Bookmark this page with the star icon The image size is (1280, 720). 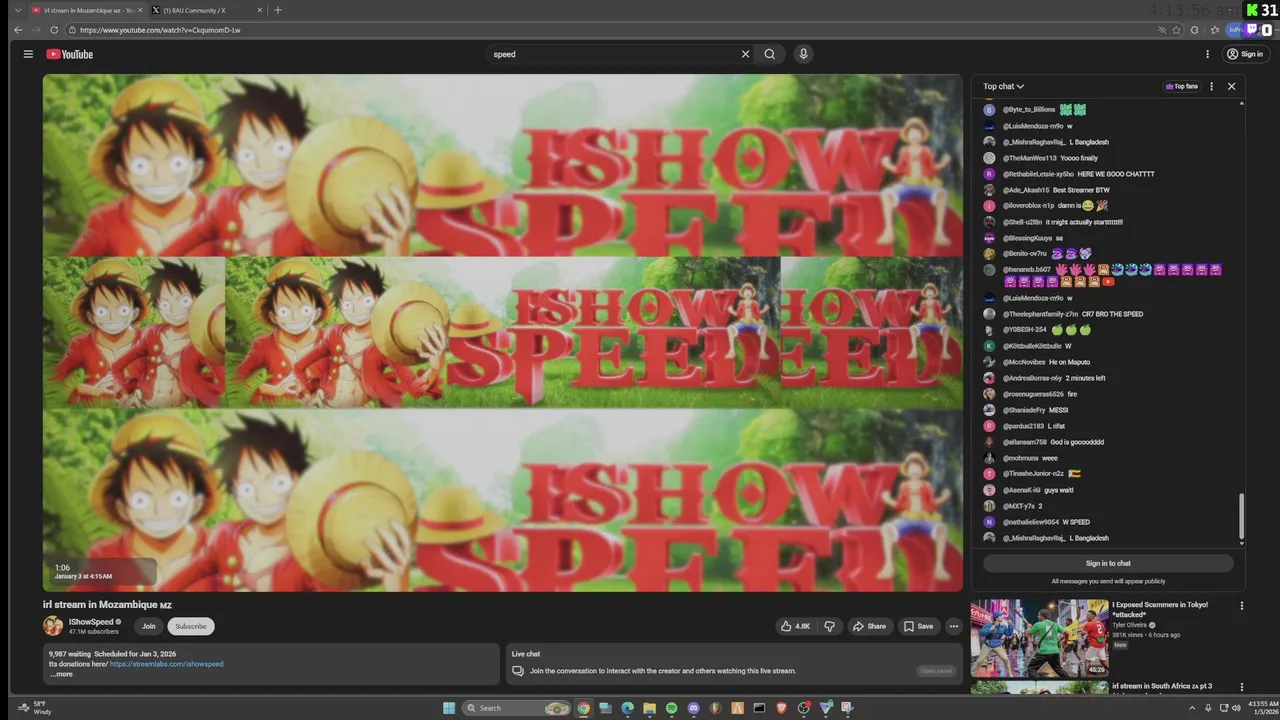click(x=1176, y=30)
